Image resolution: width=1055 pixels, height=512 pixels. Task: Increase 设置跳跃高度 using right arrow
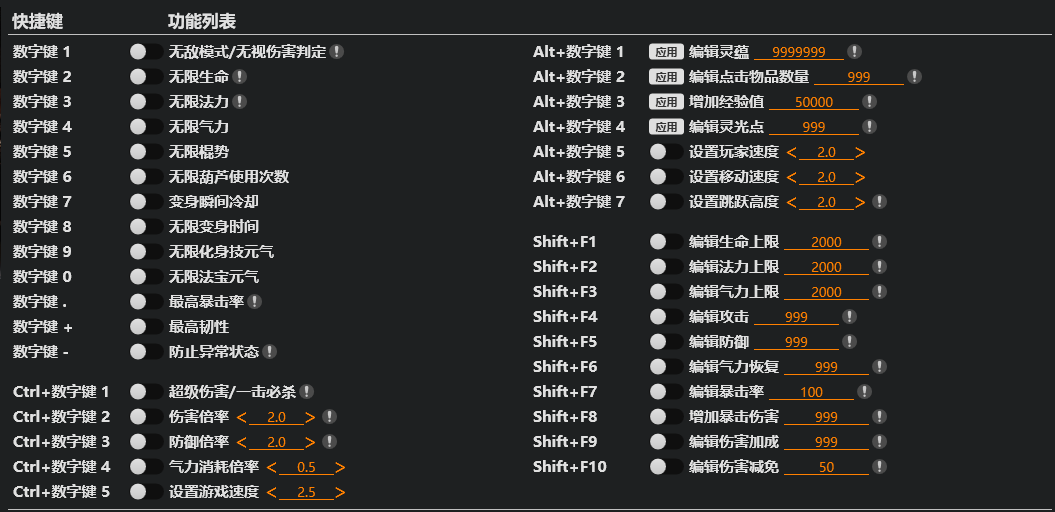[x=860, y=202]
